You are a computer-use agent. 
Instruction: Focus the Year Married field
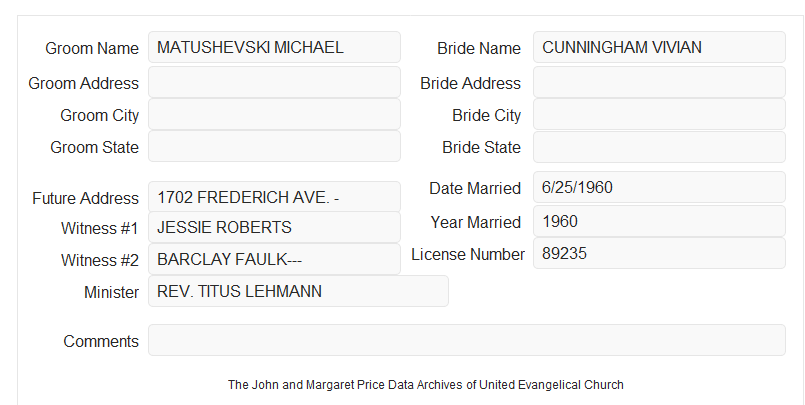(x=659, y=221)
